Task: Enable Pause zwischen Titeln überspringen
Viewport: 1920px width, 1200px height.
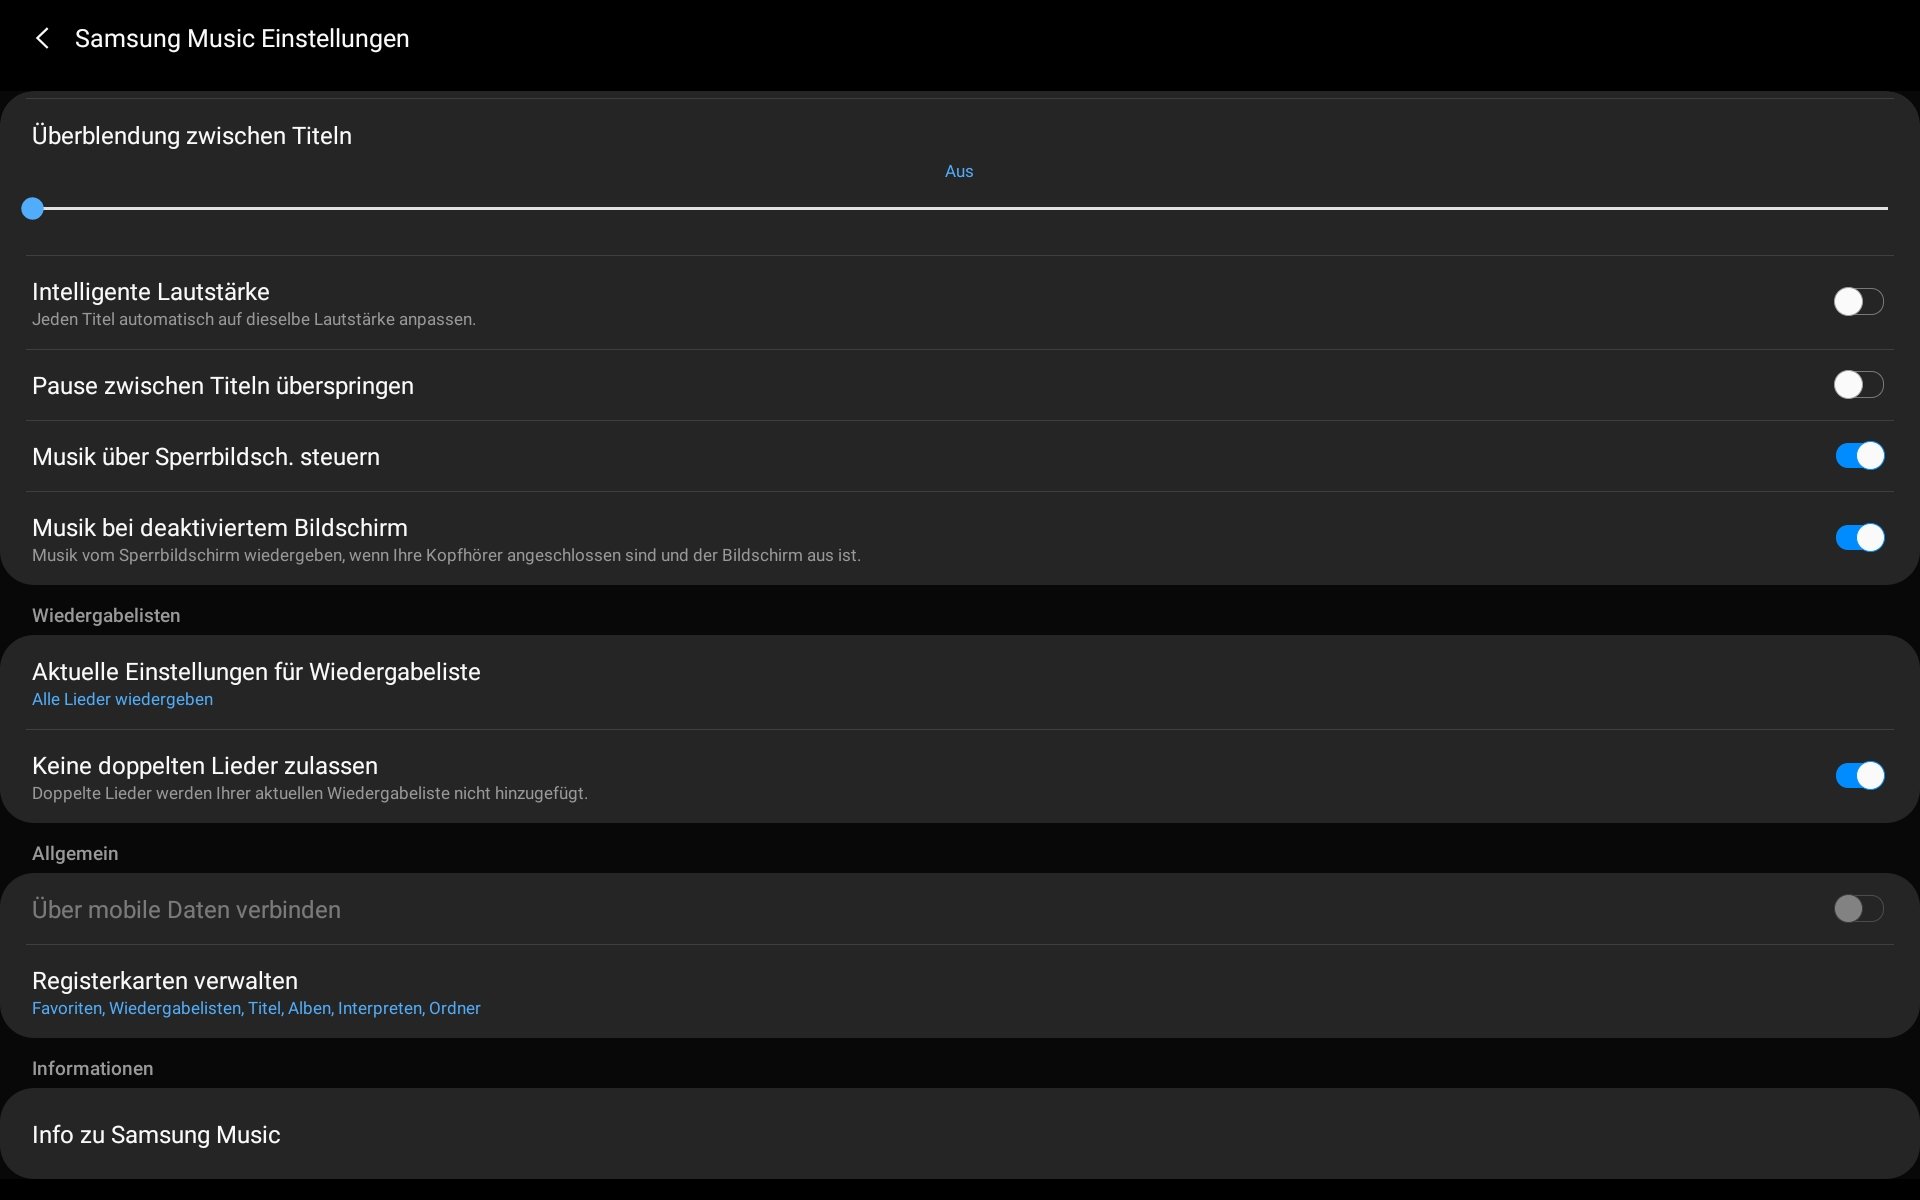Action: [1858, 385]
